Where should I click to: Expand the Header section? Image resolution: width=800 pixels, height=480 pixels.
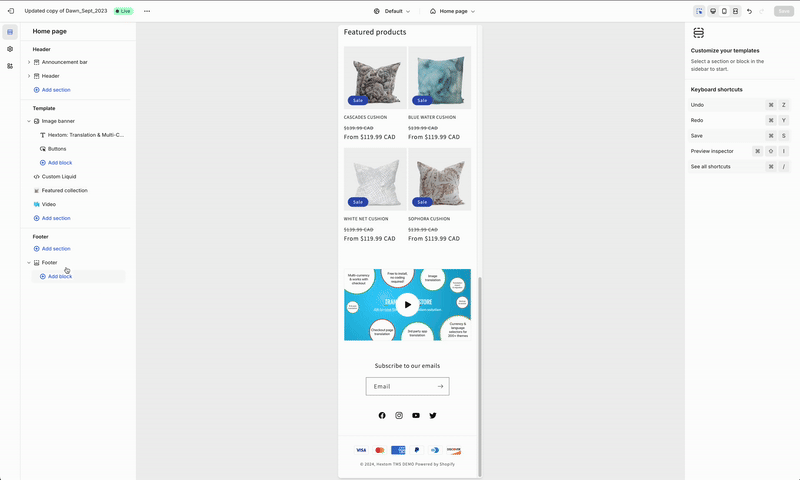click(x=29, y=76)
